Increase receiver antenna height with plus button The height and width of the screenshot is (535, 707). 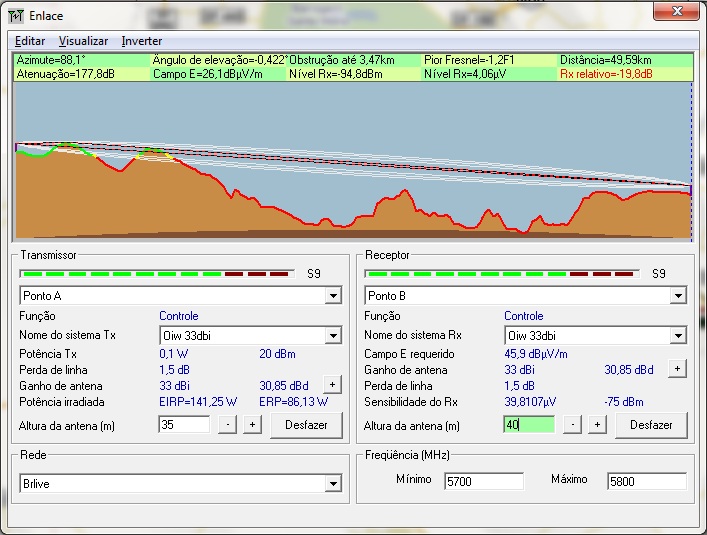(597, 425)
